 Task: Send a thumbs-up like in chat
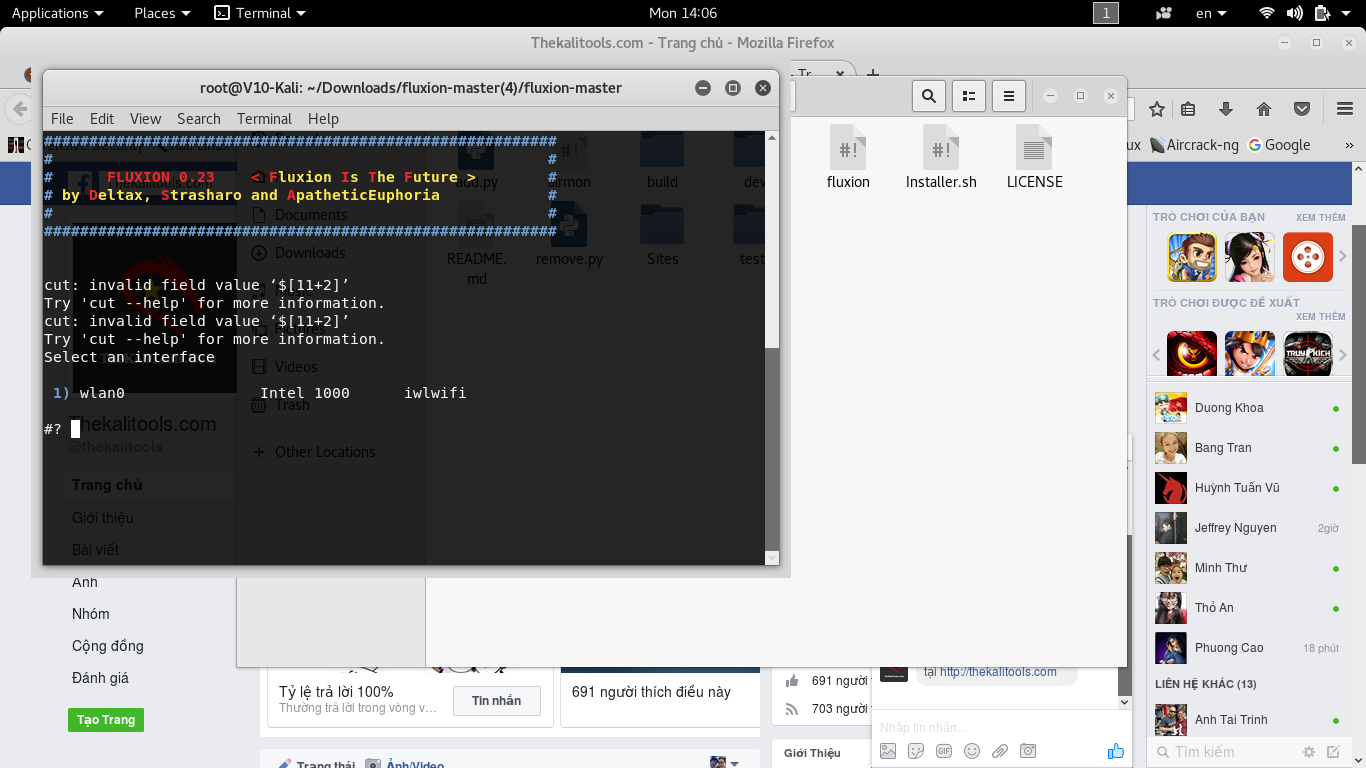click(x=1116, y=751)
